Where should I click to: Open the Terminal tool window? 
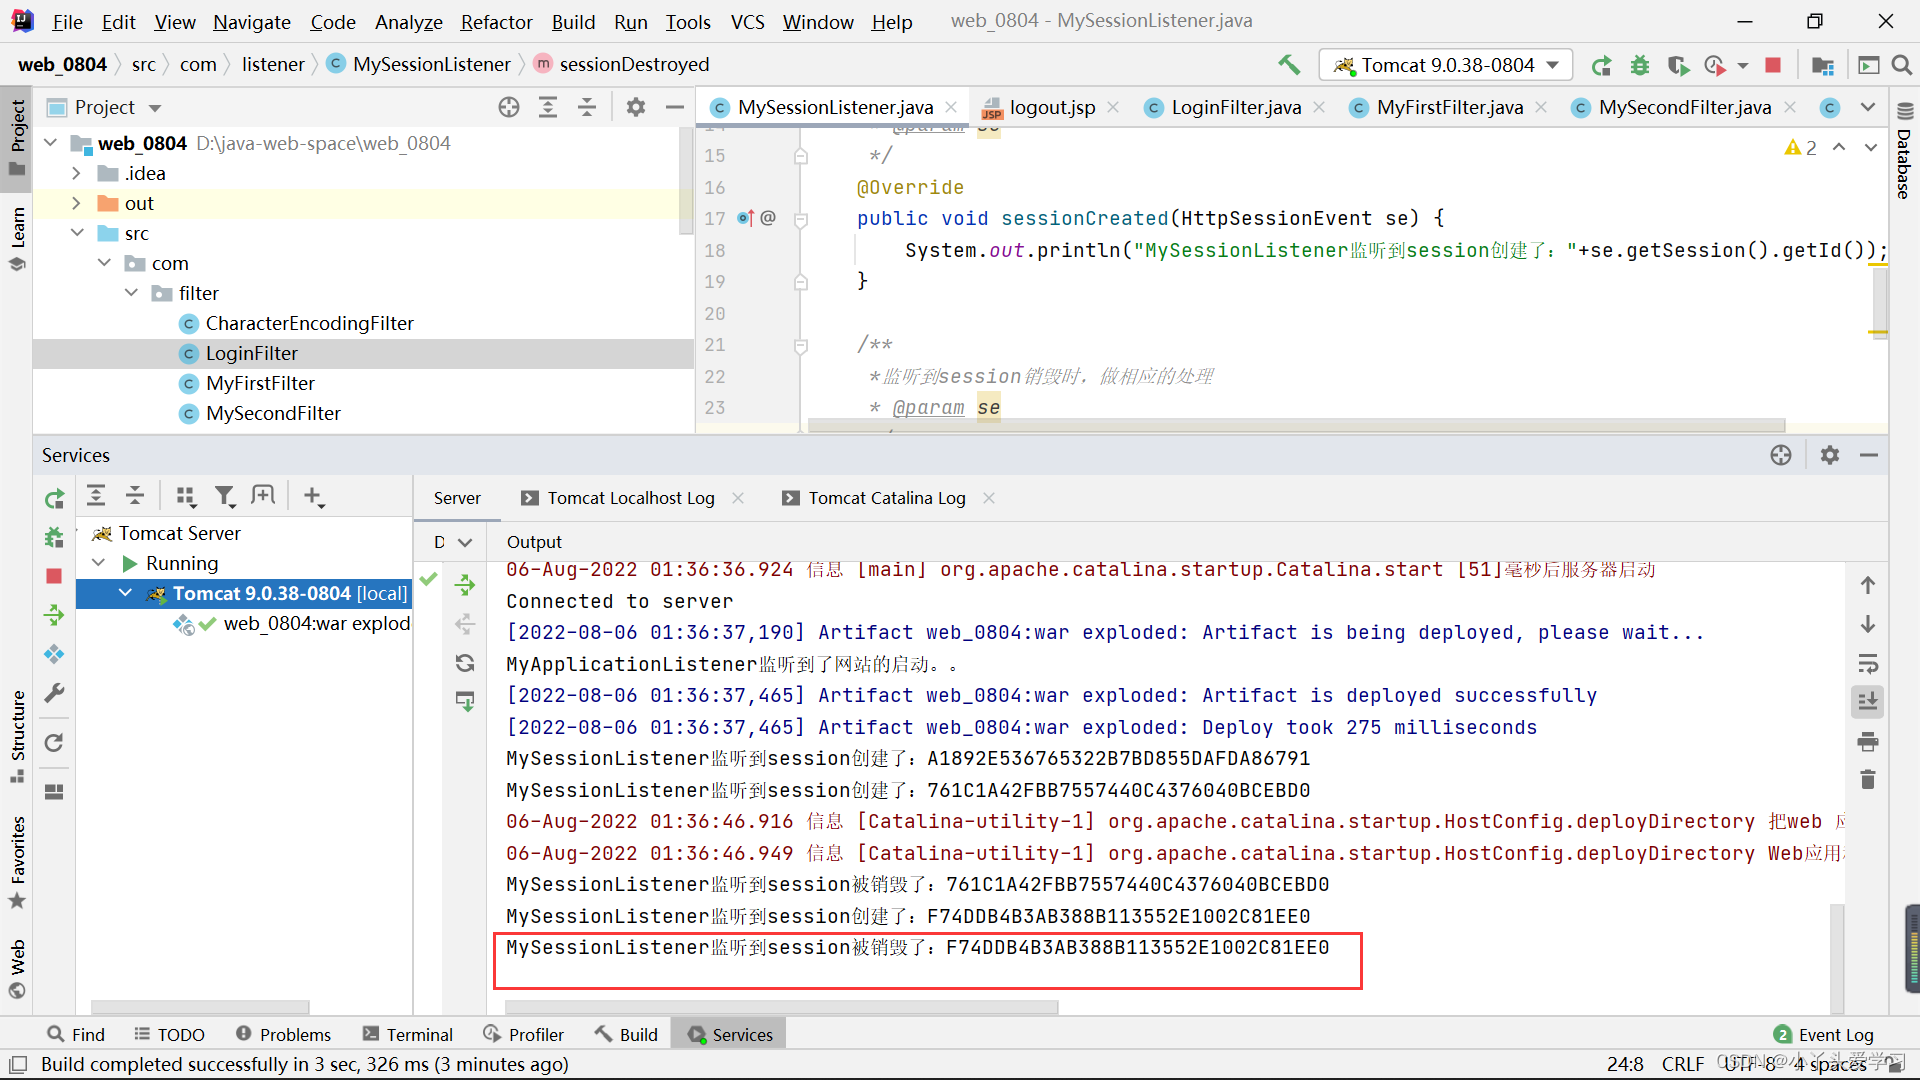[408, 1035]
